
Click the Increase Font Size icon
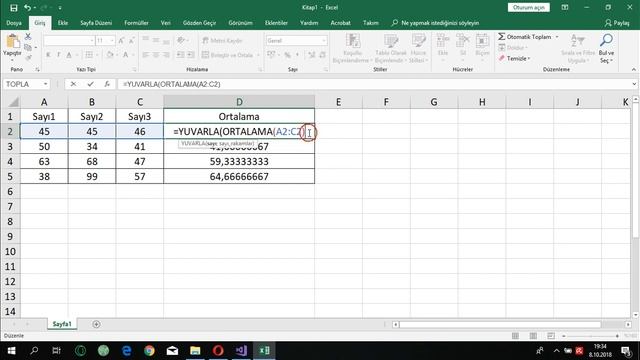click(x=121, y=40)
